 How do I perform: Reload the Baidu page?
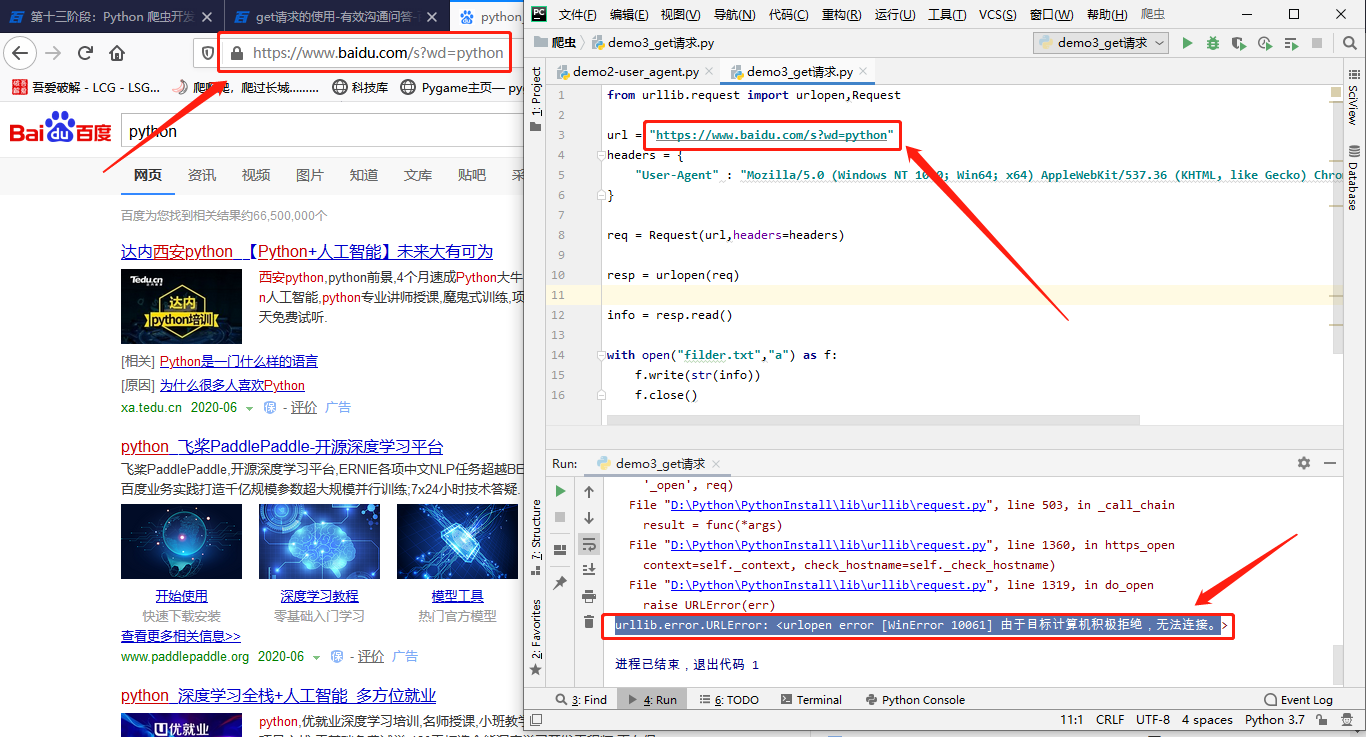coord(85,53)
